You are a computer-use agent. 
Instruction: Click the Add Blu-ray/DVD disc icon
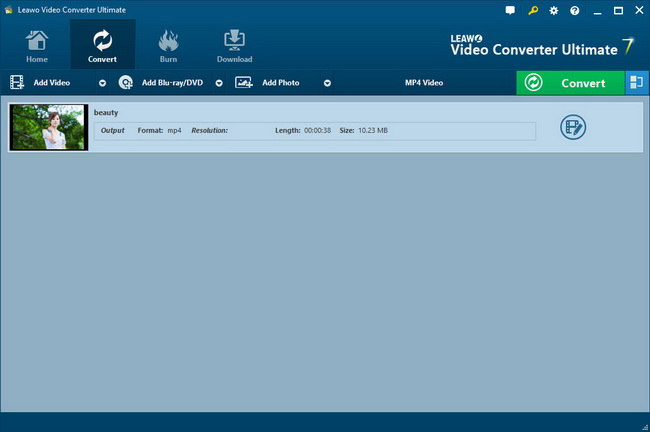[126, 83]
